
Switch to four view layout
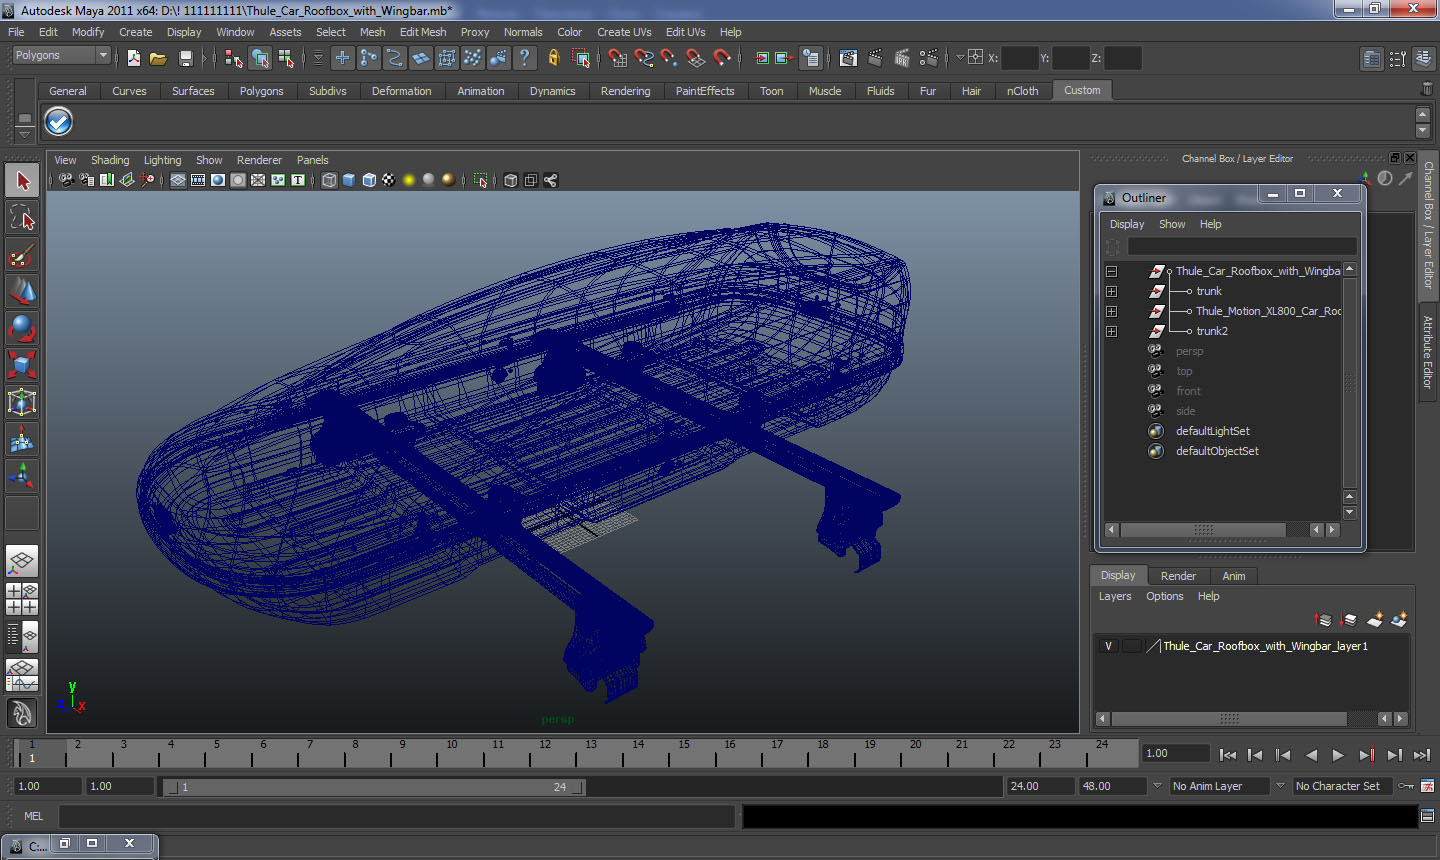22,598
